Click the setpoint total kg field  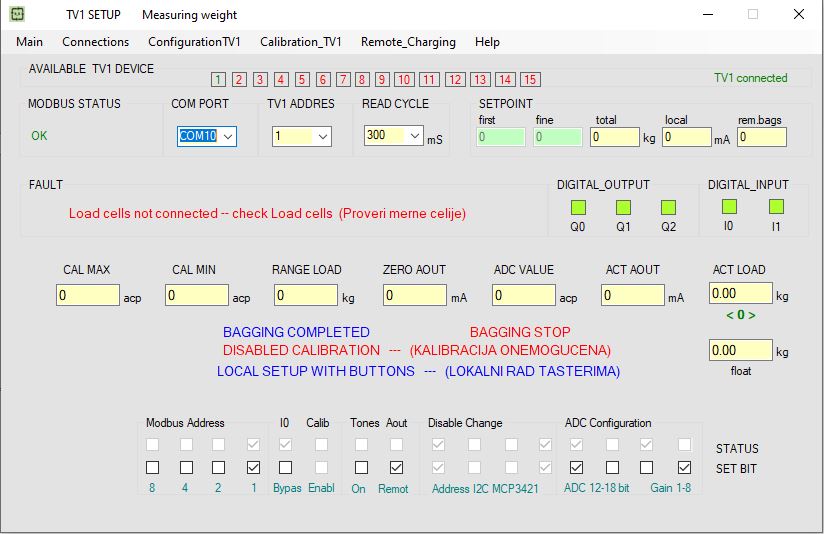coord(615,137)
